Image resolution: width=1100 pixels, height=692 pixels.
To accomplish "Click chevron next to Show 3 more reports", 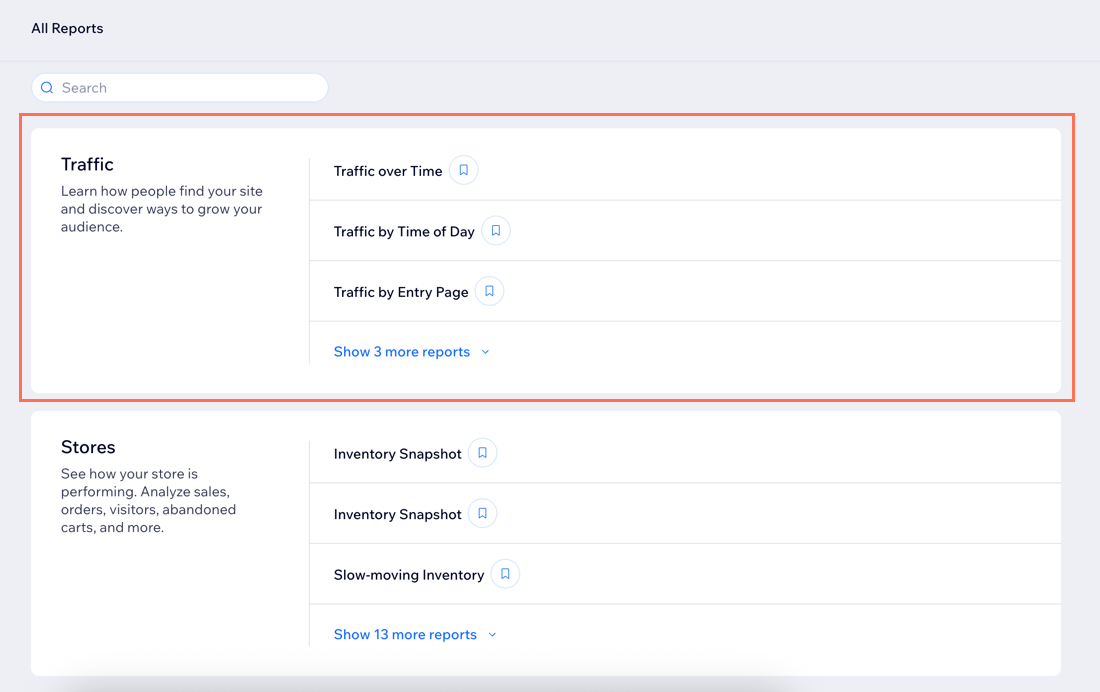I will pyautogui.click(x=485, y=352).
